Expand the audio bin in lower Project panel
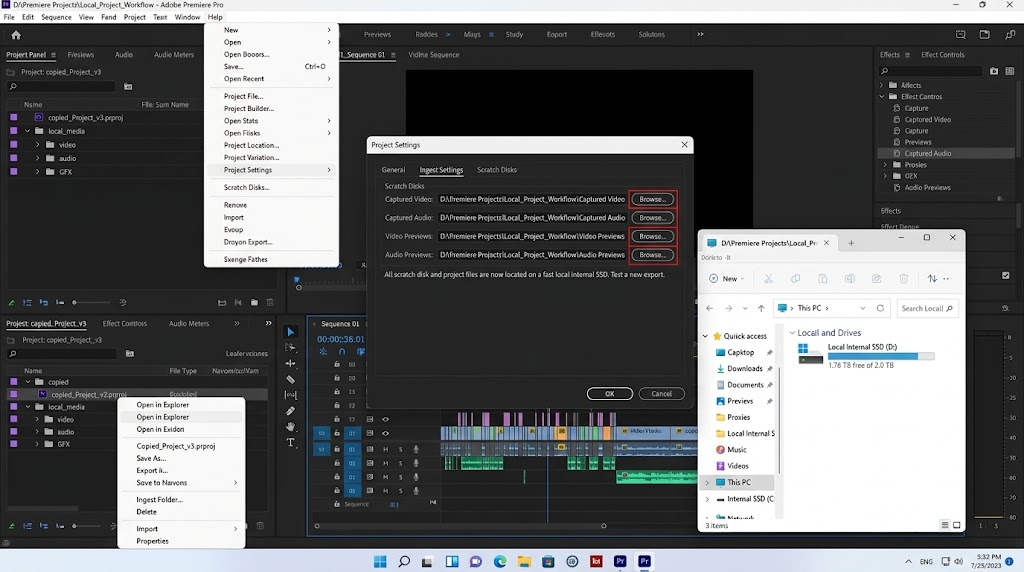Screen dimensions: 1024x572 click(x=37, y=432)
